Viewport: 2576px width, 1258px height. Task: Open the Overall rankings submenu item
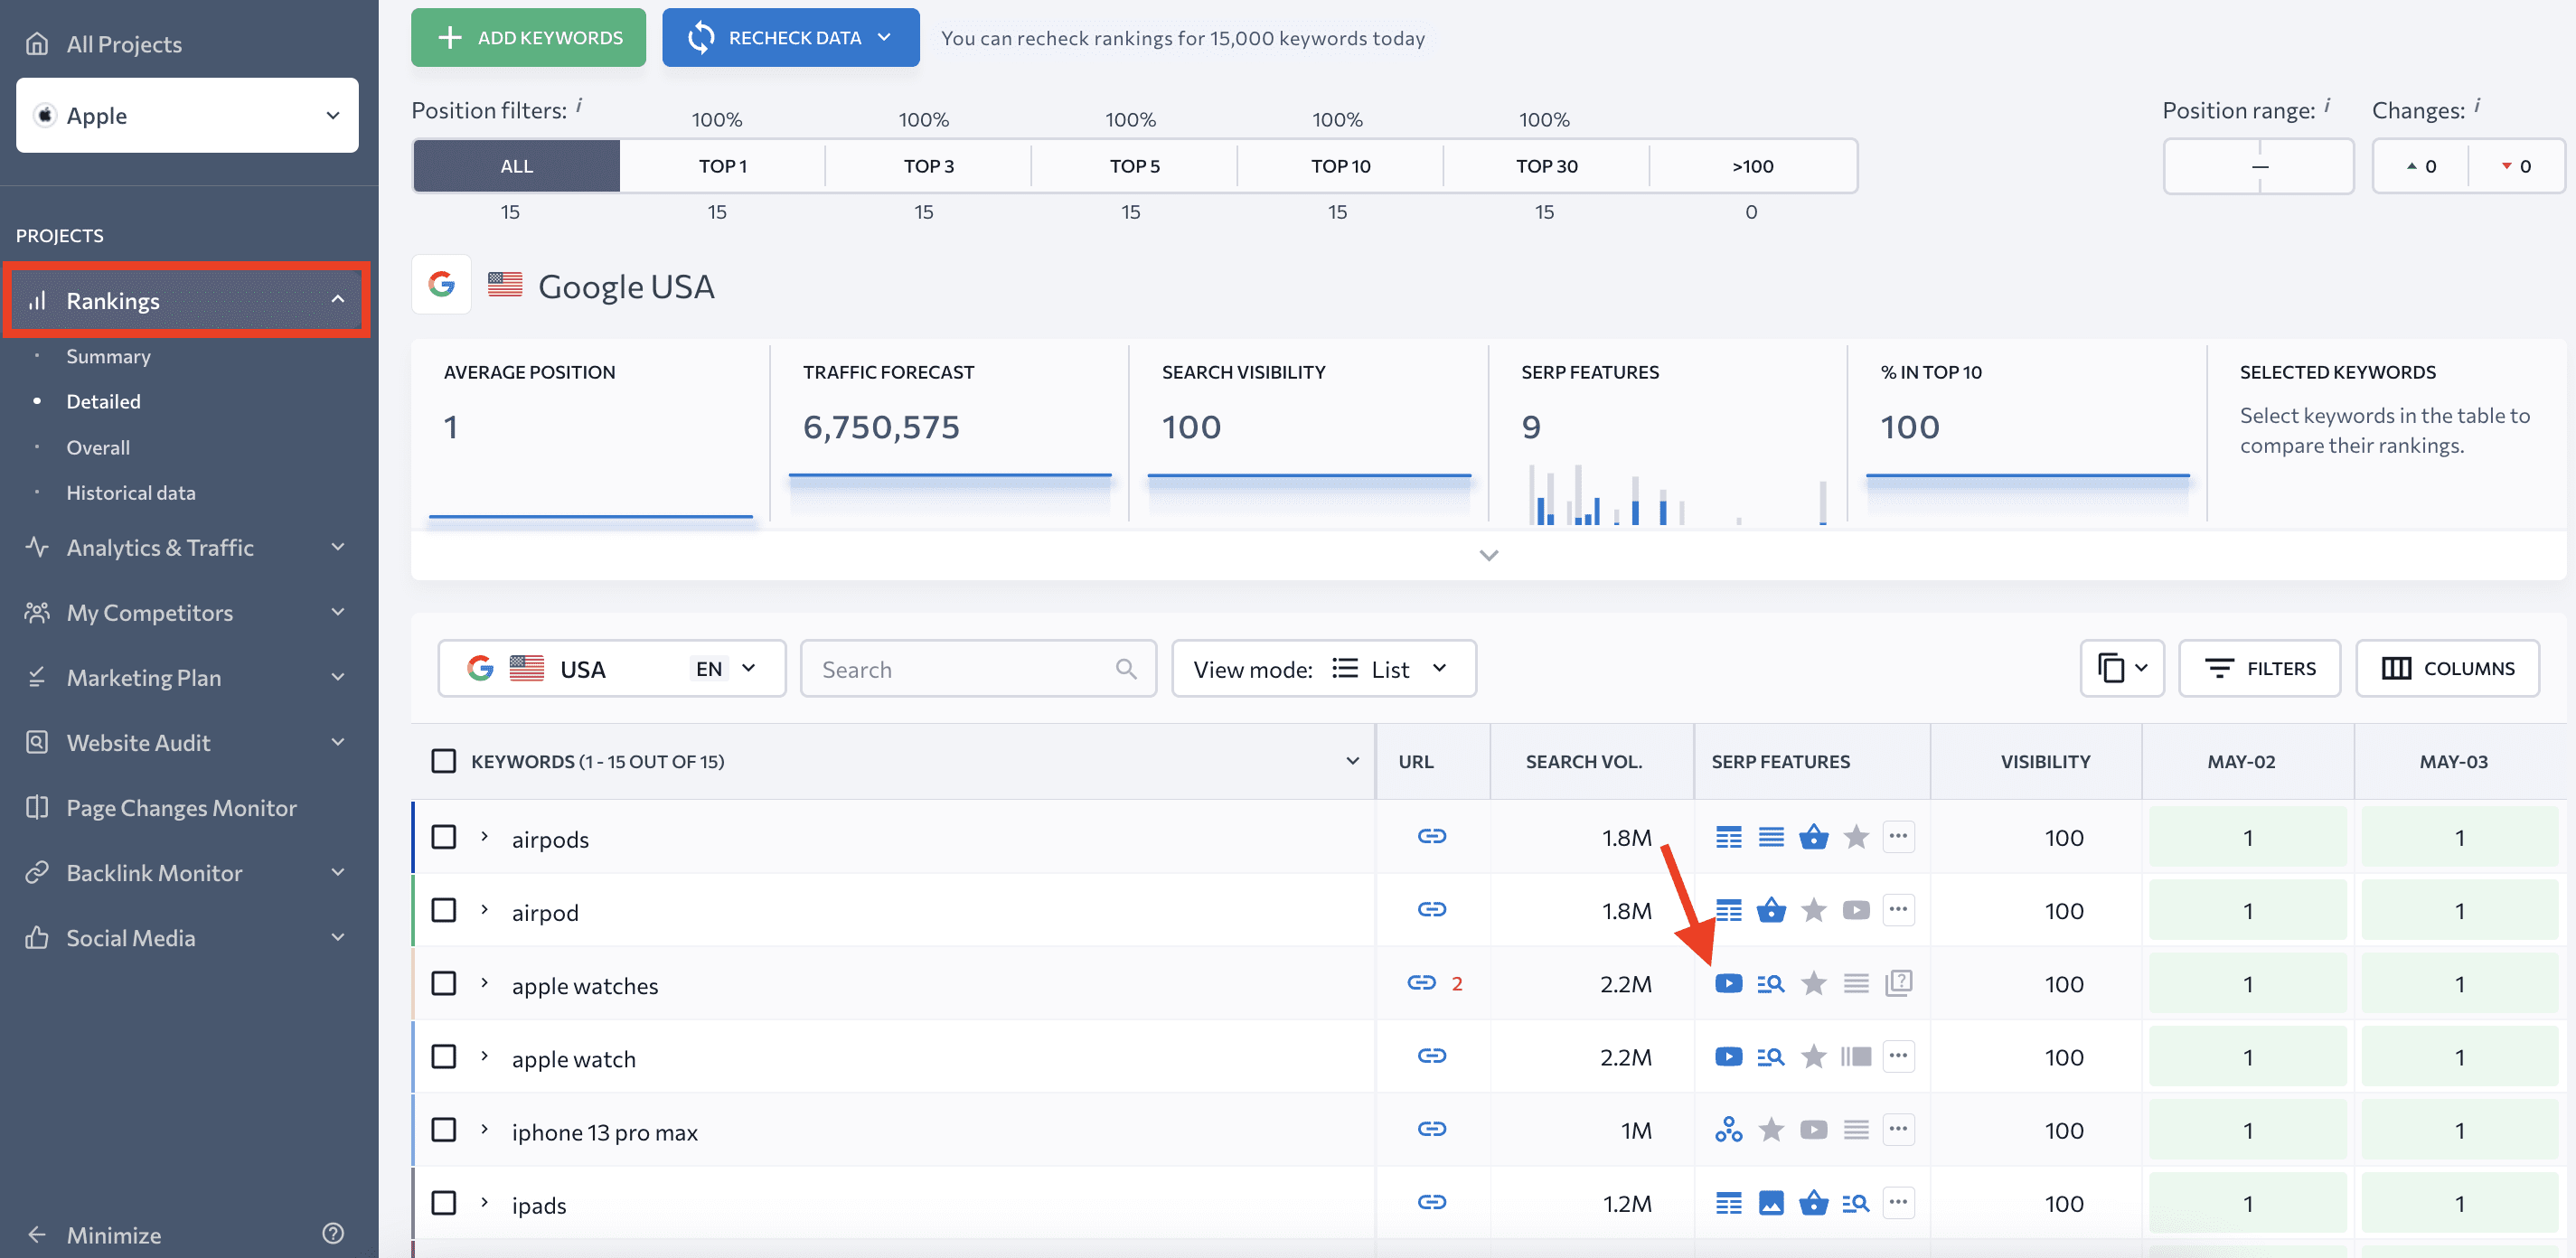[x=98, y=447]
